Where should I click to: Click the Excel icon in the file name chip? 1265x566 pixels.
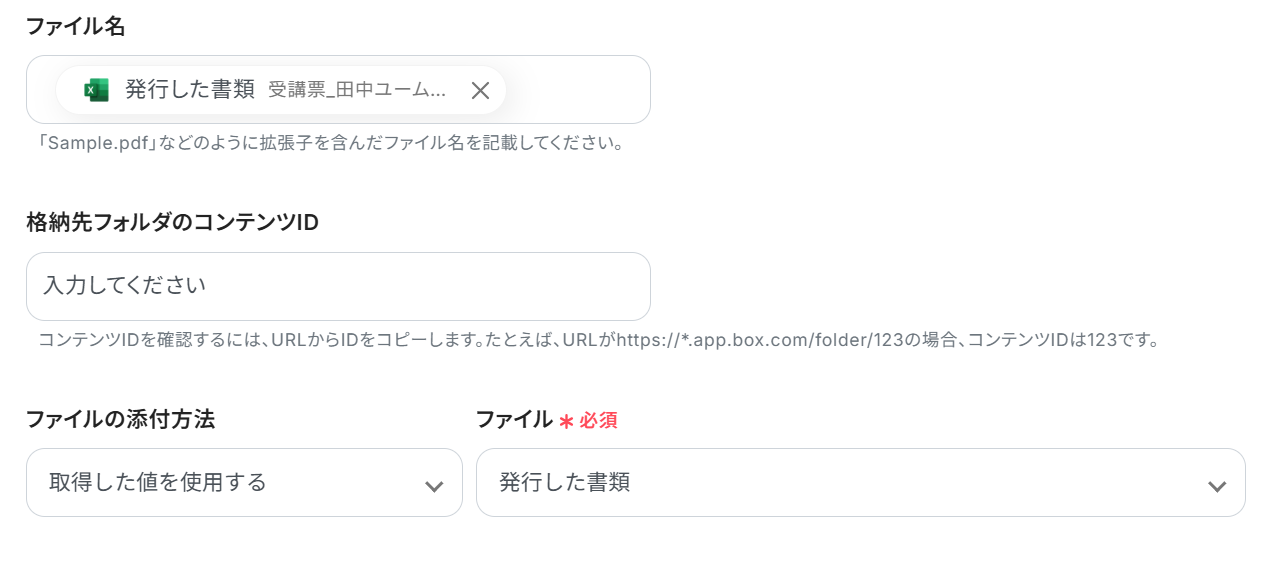[x=96, y=90]
